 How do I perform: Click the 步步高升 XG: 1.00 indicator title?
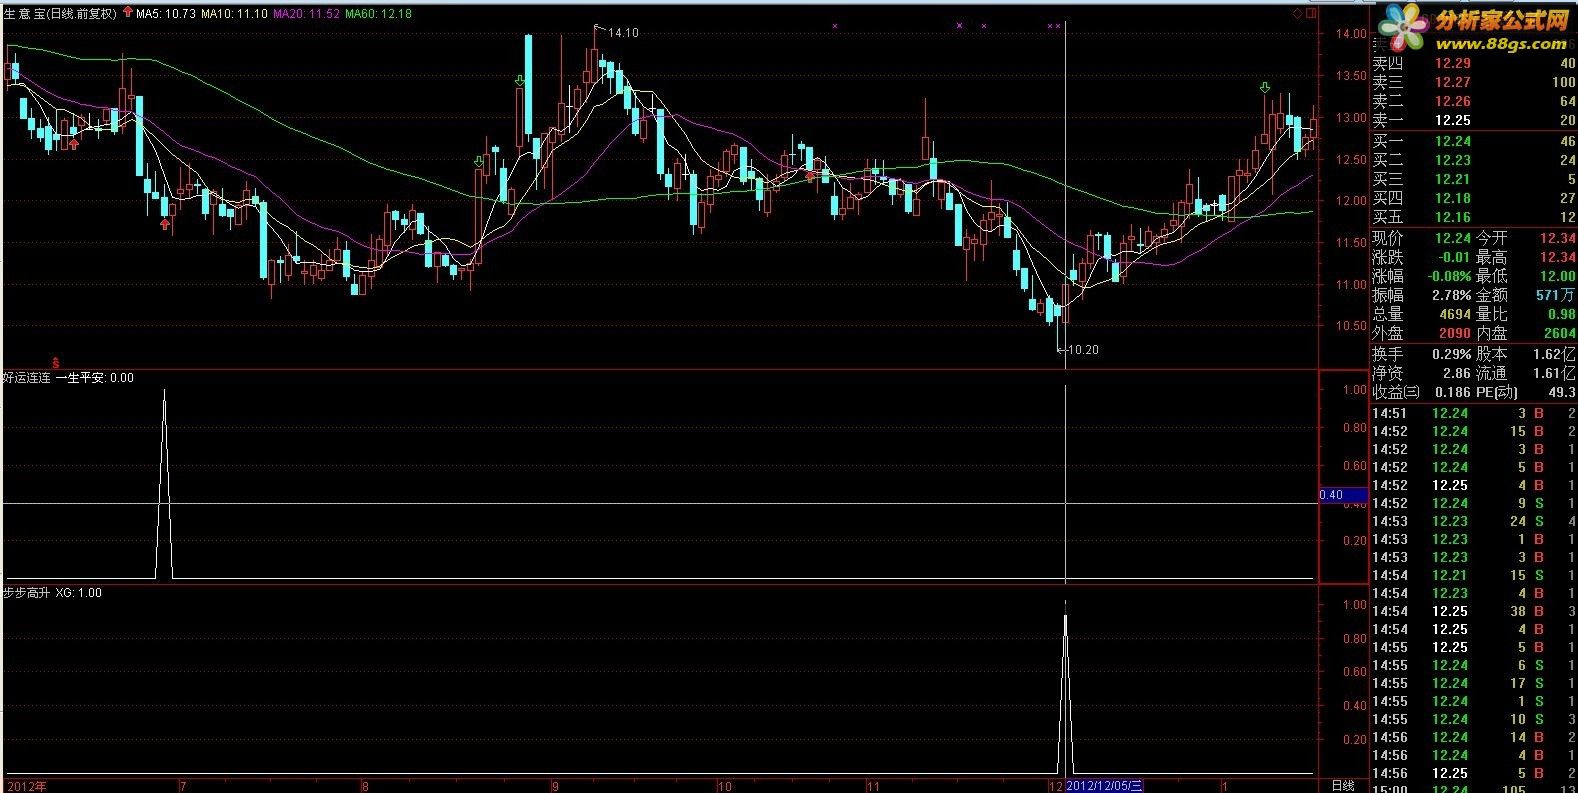(x=52, y=593)
